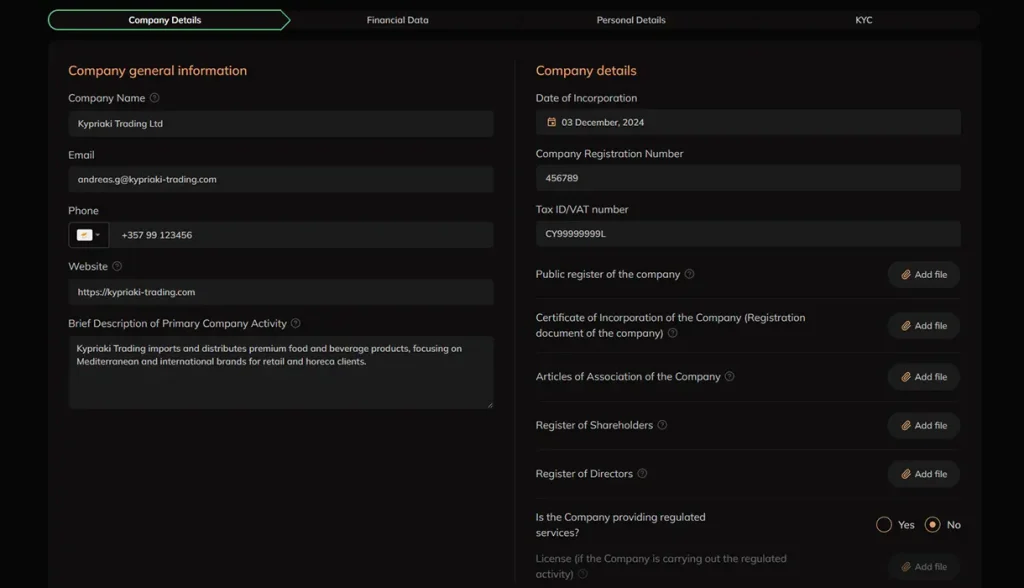
Task: Switch to the Financial Data tab
Action: click(x=397, y=20)
